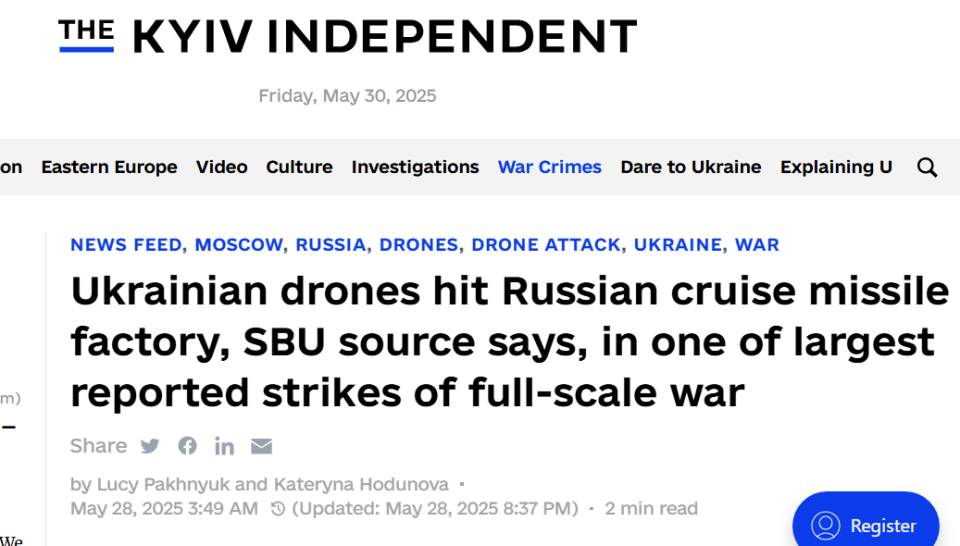View author Lucy Pakhnyuk's profile
Image resolution: width=960 pixels, height=546 pixels.
pyautogui.click(x=163, y=484)
